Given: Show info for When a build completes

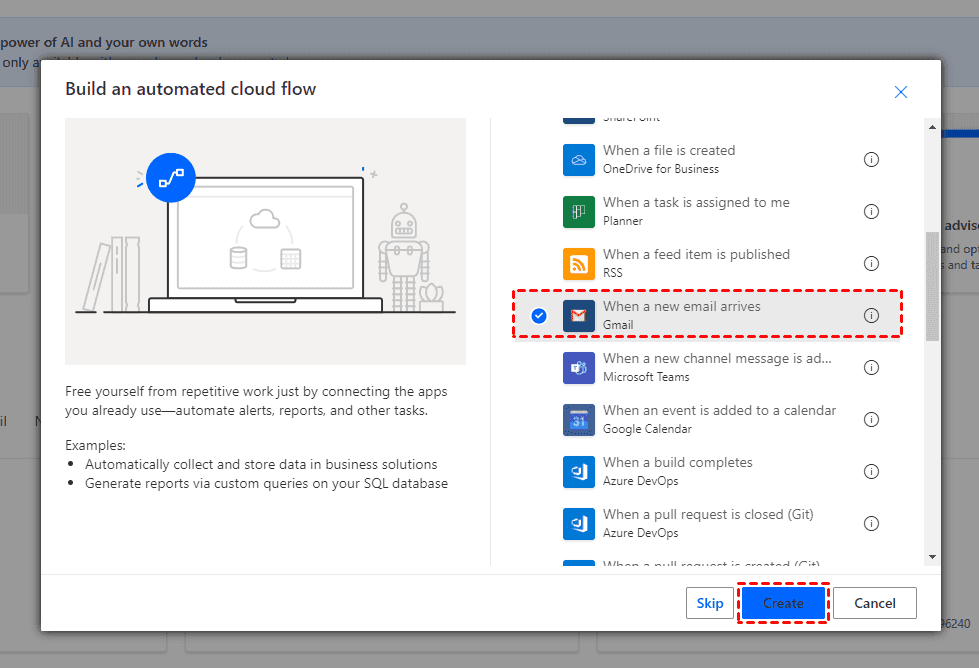Looking at the screenshot, I should (871, 471).
